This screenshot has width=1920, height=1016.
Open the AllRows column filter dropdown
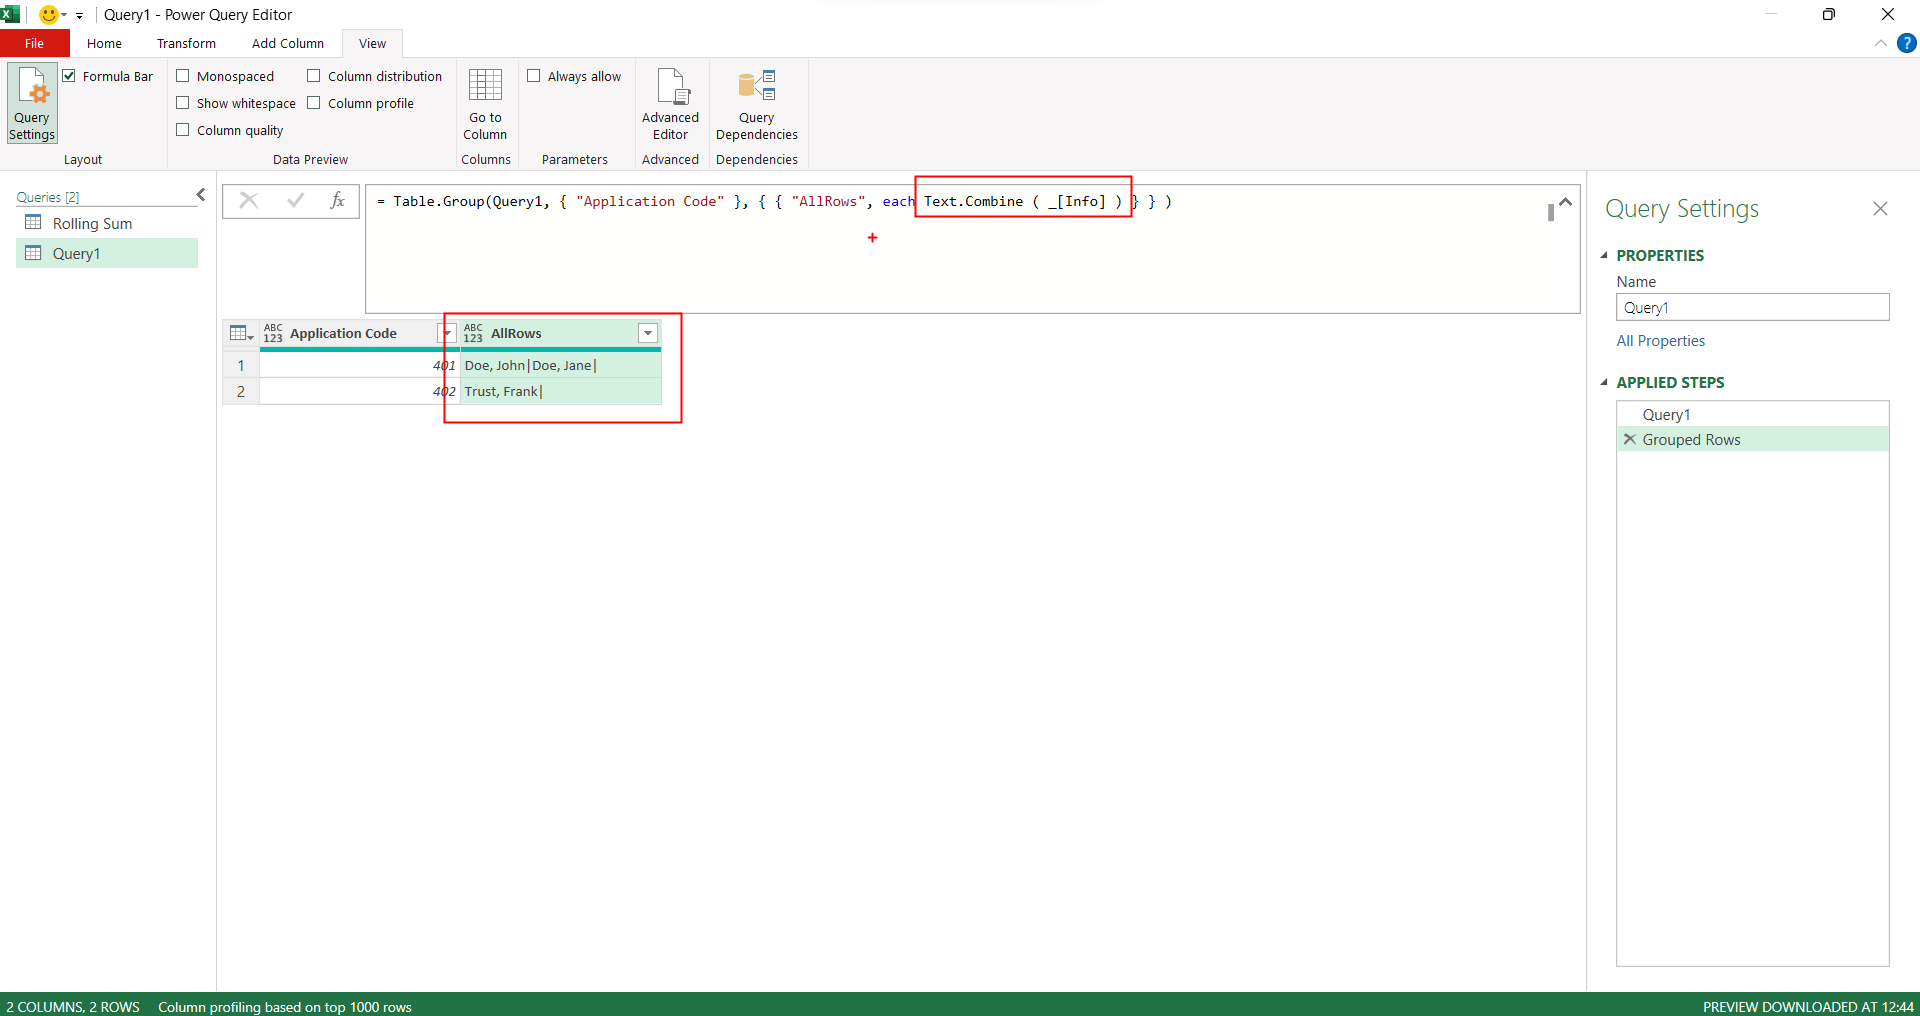point(648,333)
